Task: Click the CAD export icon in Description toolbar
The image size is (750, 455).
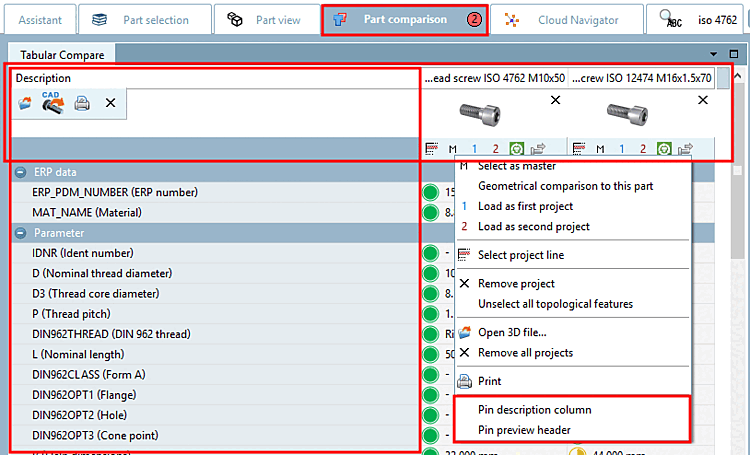Action: [53, 102]
